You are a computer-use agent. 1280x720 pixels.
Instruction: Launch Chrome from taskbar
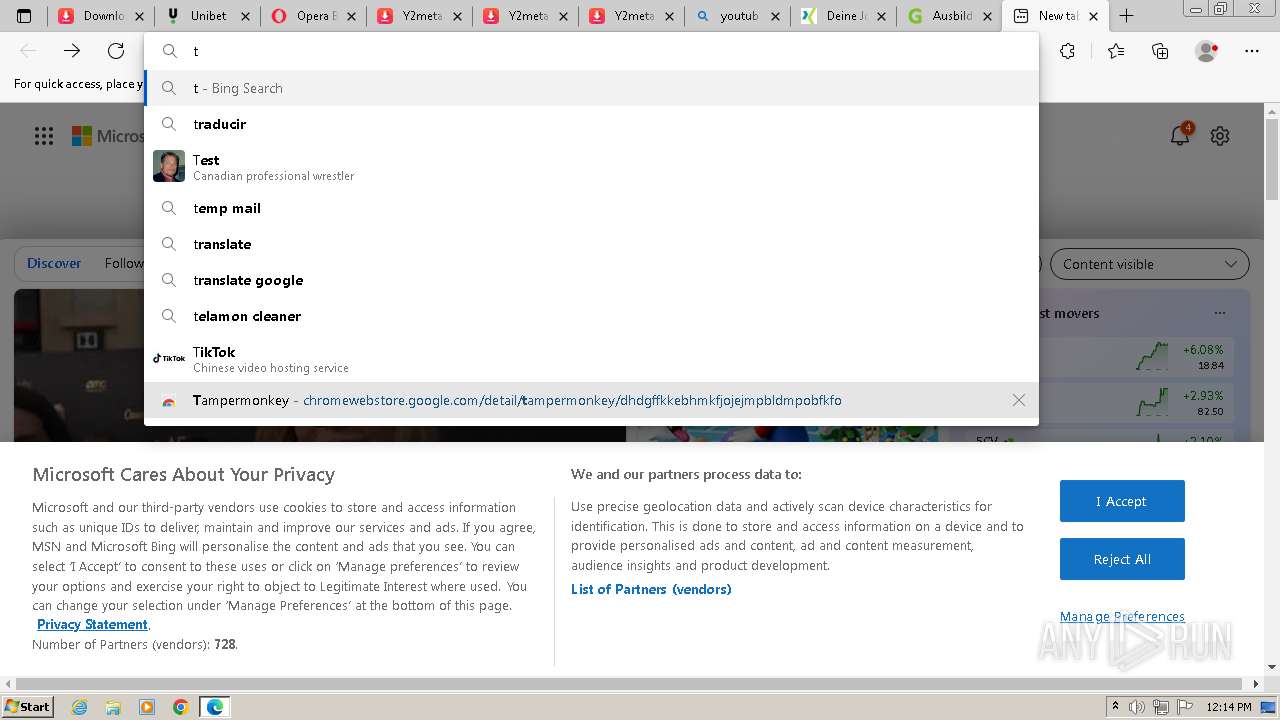coord(181,707)
